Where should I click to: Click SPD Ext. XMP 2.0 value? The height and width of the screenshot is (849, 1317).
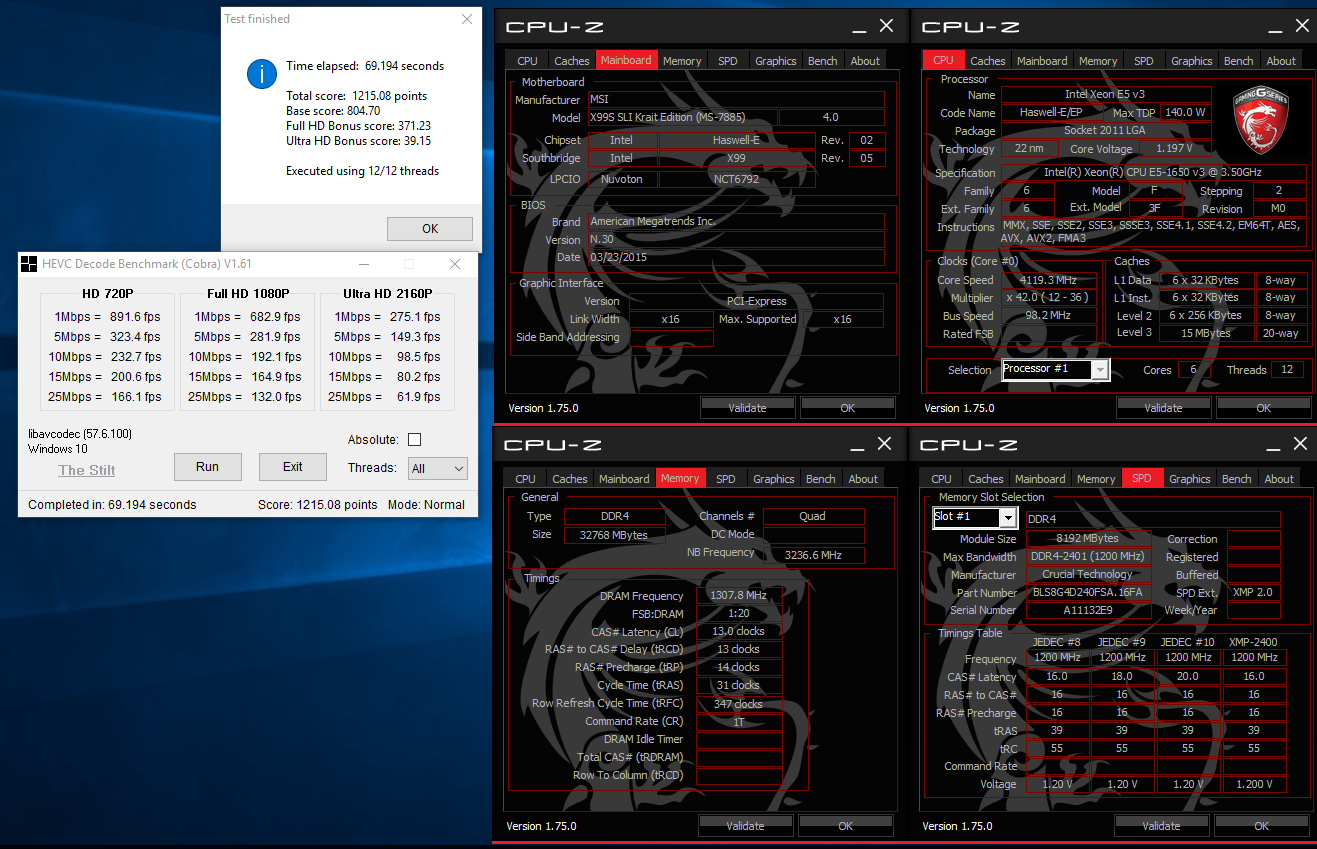coord(1254,593)
